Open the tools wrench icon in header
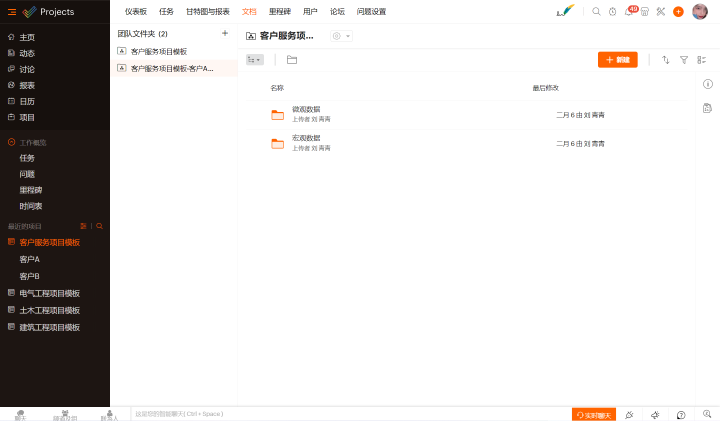This screenshot has height=421, width=720. point(661,12)
